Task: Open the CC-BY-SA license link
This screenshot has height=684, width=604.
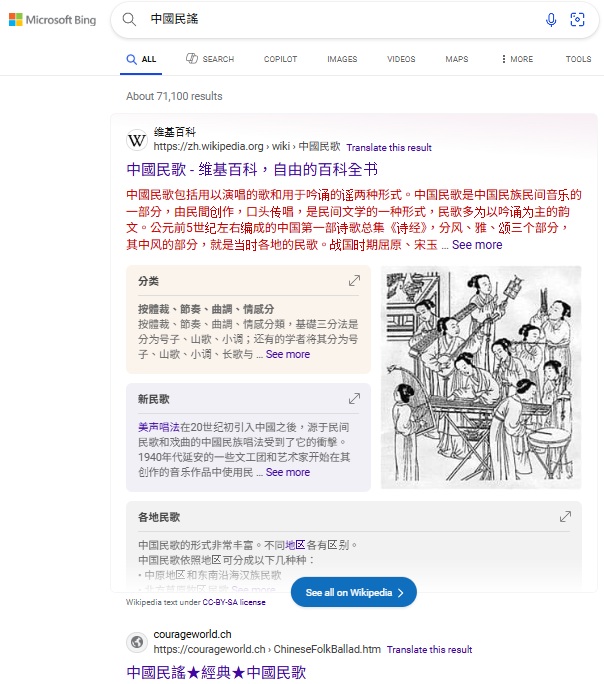Action: click(234, 602)
